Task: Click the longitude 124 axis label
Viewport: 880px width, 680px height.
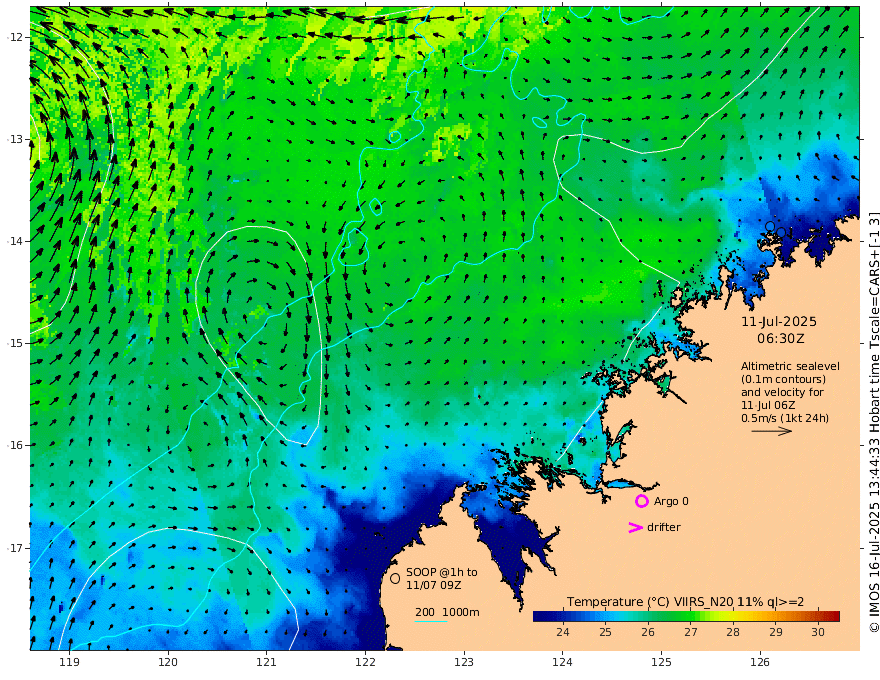Action: [562, 662]
